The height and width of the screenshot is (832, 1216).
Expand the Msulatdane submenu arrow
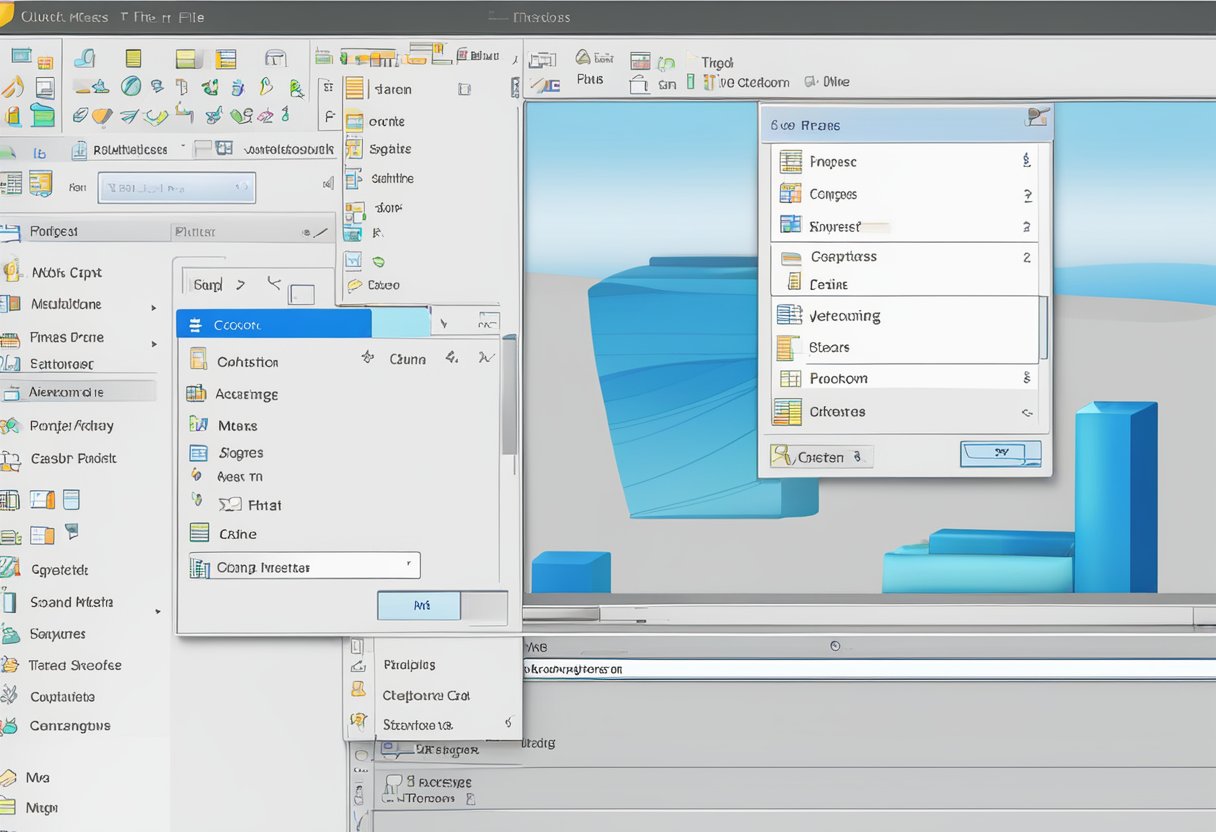(x=154, y=308)
